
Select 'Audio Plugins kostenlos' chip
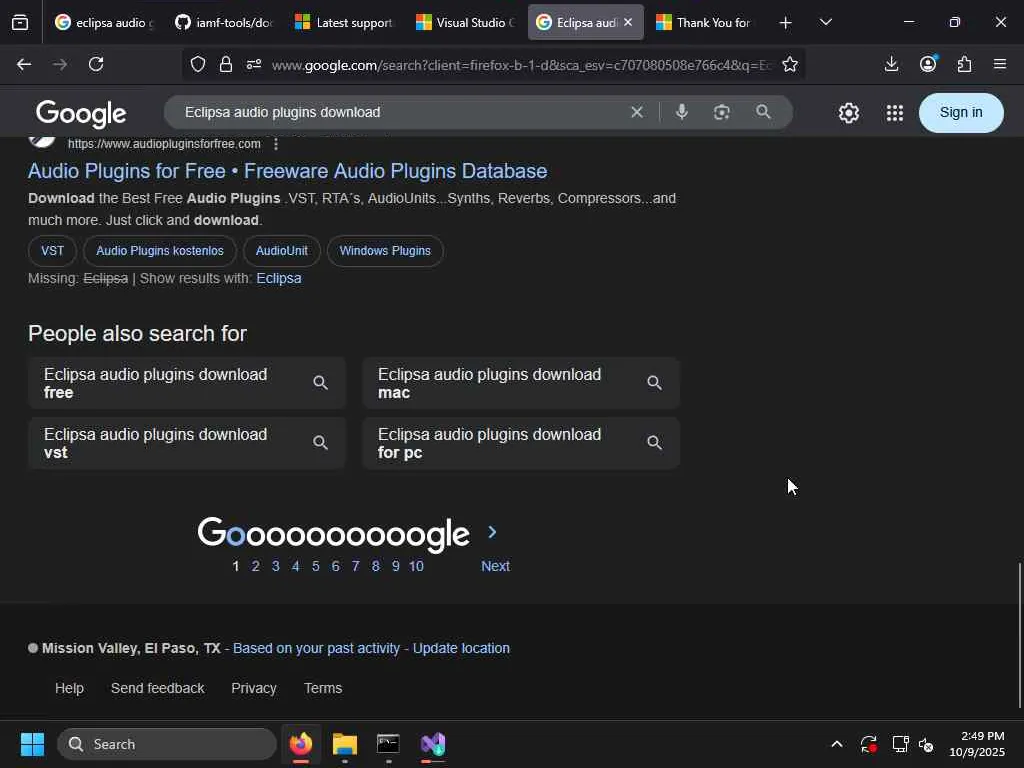coord(160,251)
